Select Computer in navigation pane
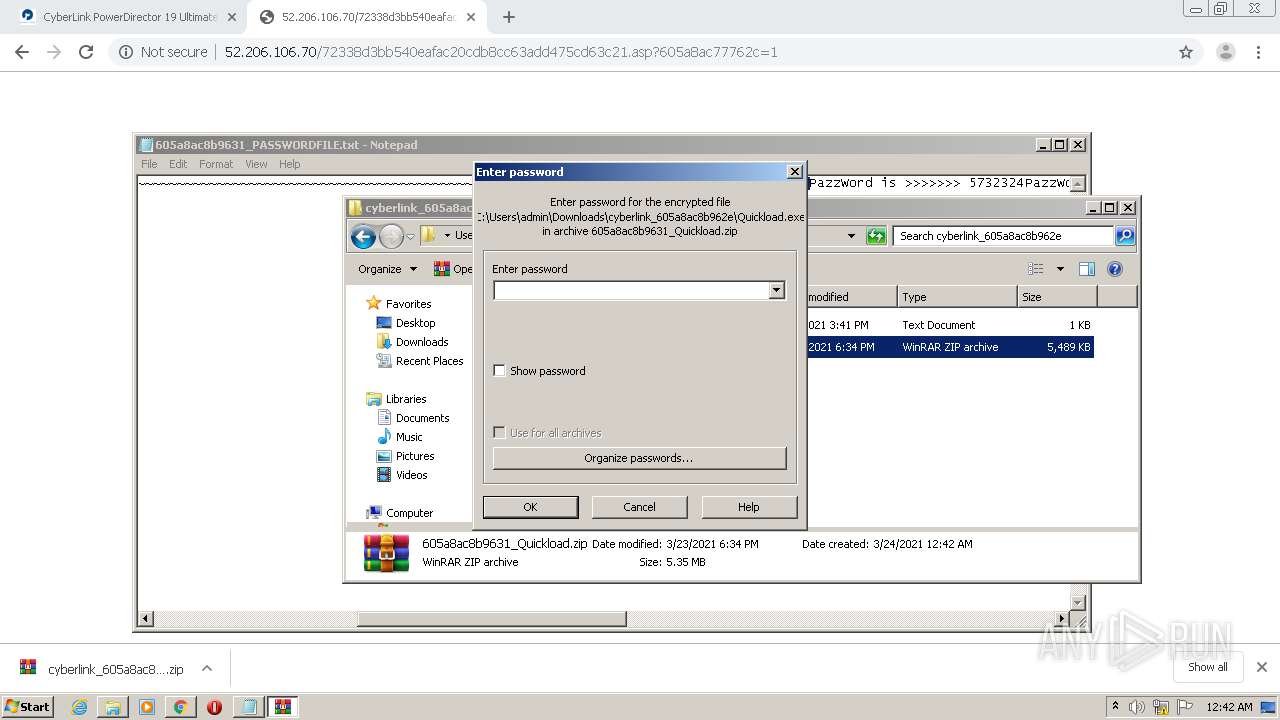The height and width of the screenshot is (720, 1280). [409, 513]
